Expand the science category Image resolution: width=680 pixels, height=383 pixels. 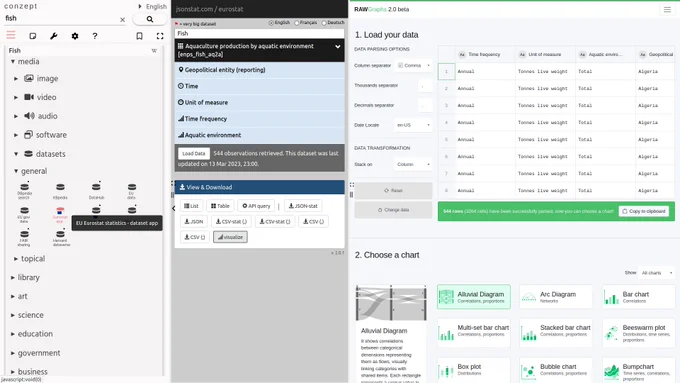click(13, 315)
